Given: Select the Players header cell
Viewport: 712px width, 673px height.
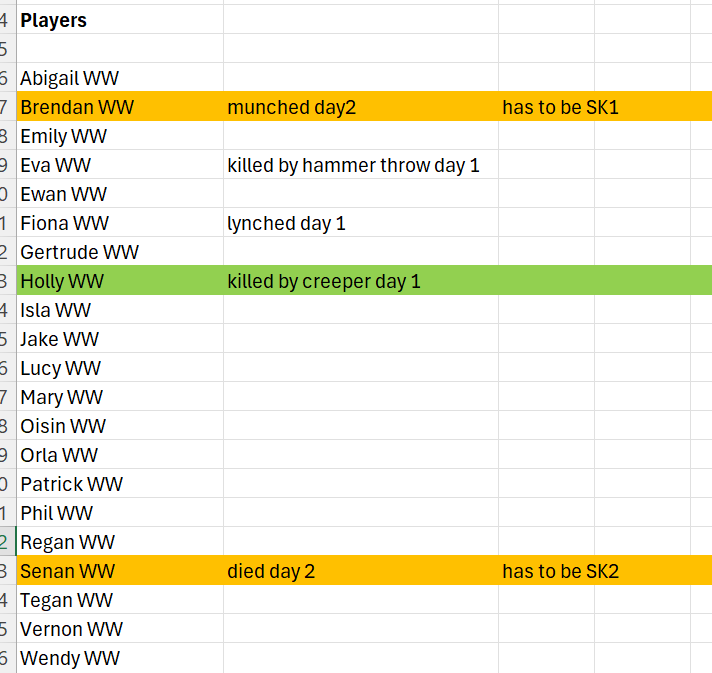Looking at the screenshot, I should tap(54, 20).
